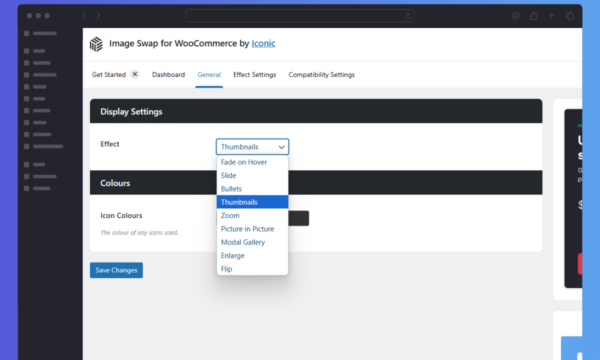Viewport: 600px width, 360px height.
Task: Click the Iconic cube logo icon
Action: click(96, 44)
